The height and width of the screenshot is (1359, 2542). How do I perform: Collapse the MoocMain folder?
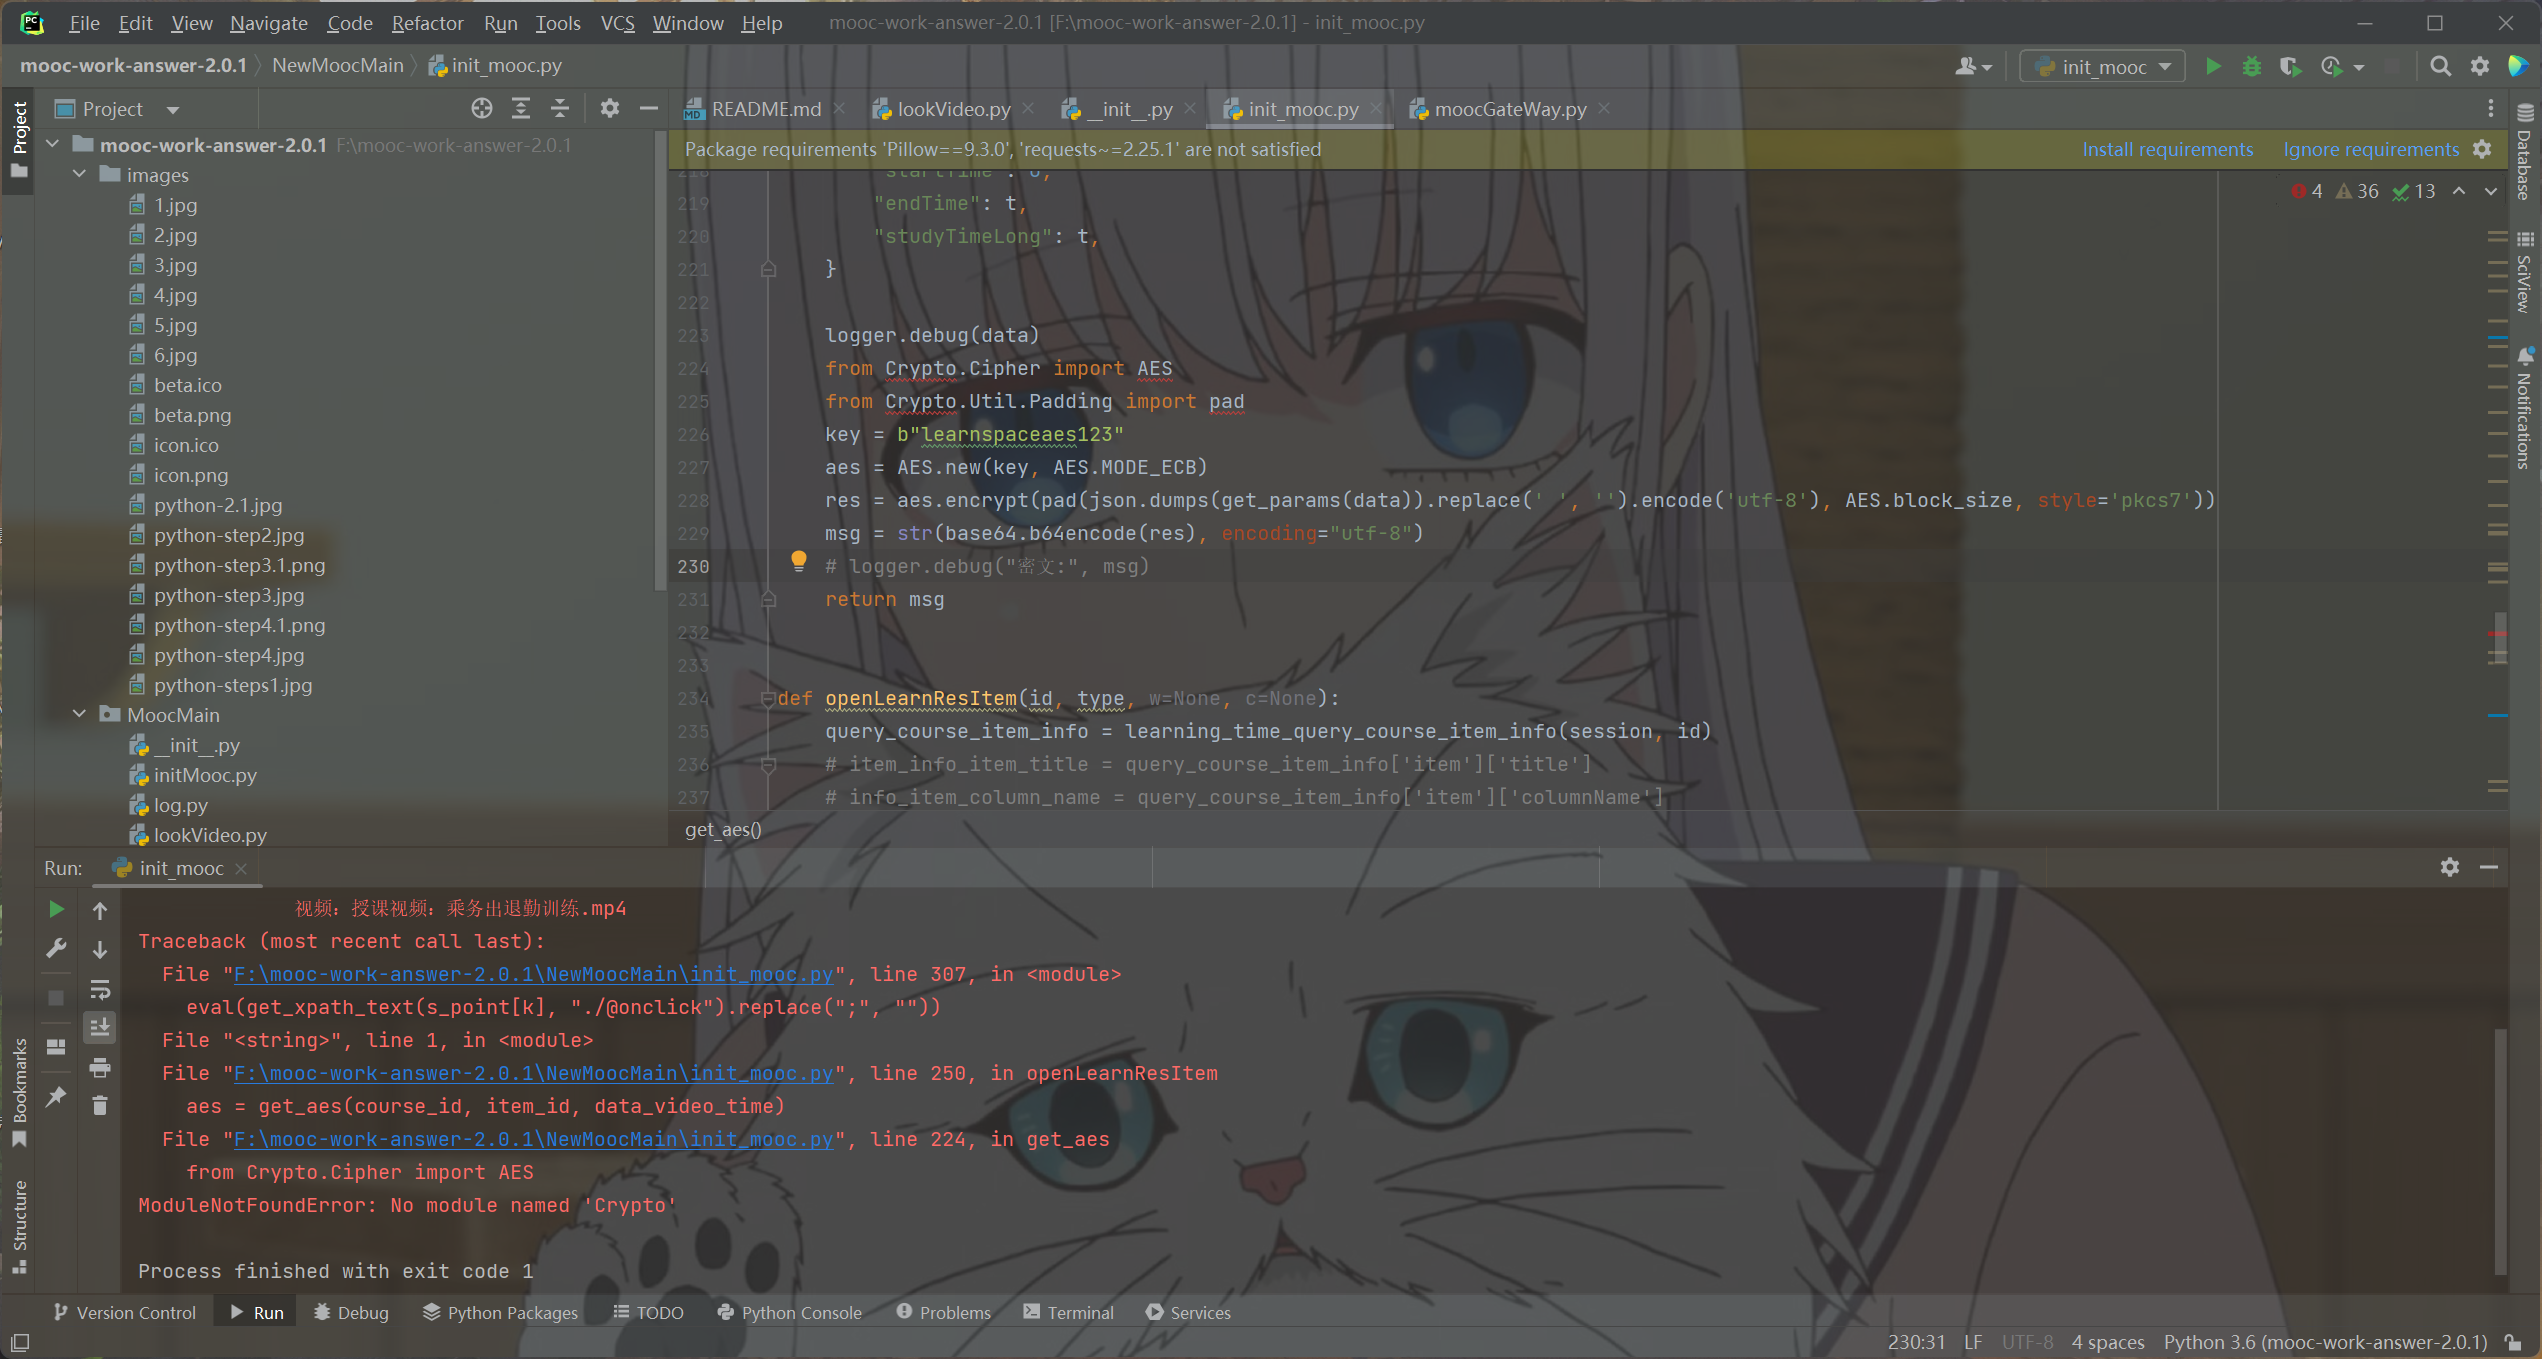[x=80, y=714]
